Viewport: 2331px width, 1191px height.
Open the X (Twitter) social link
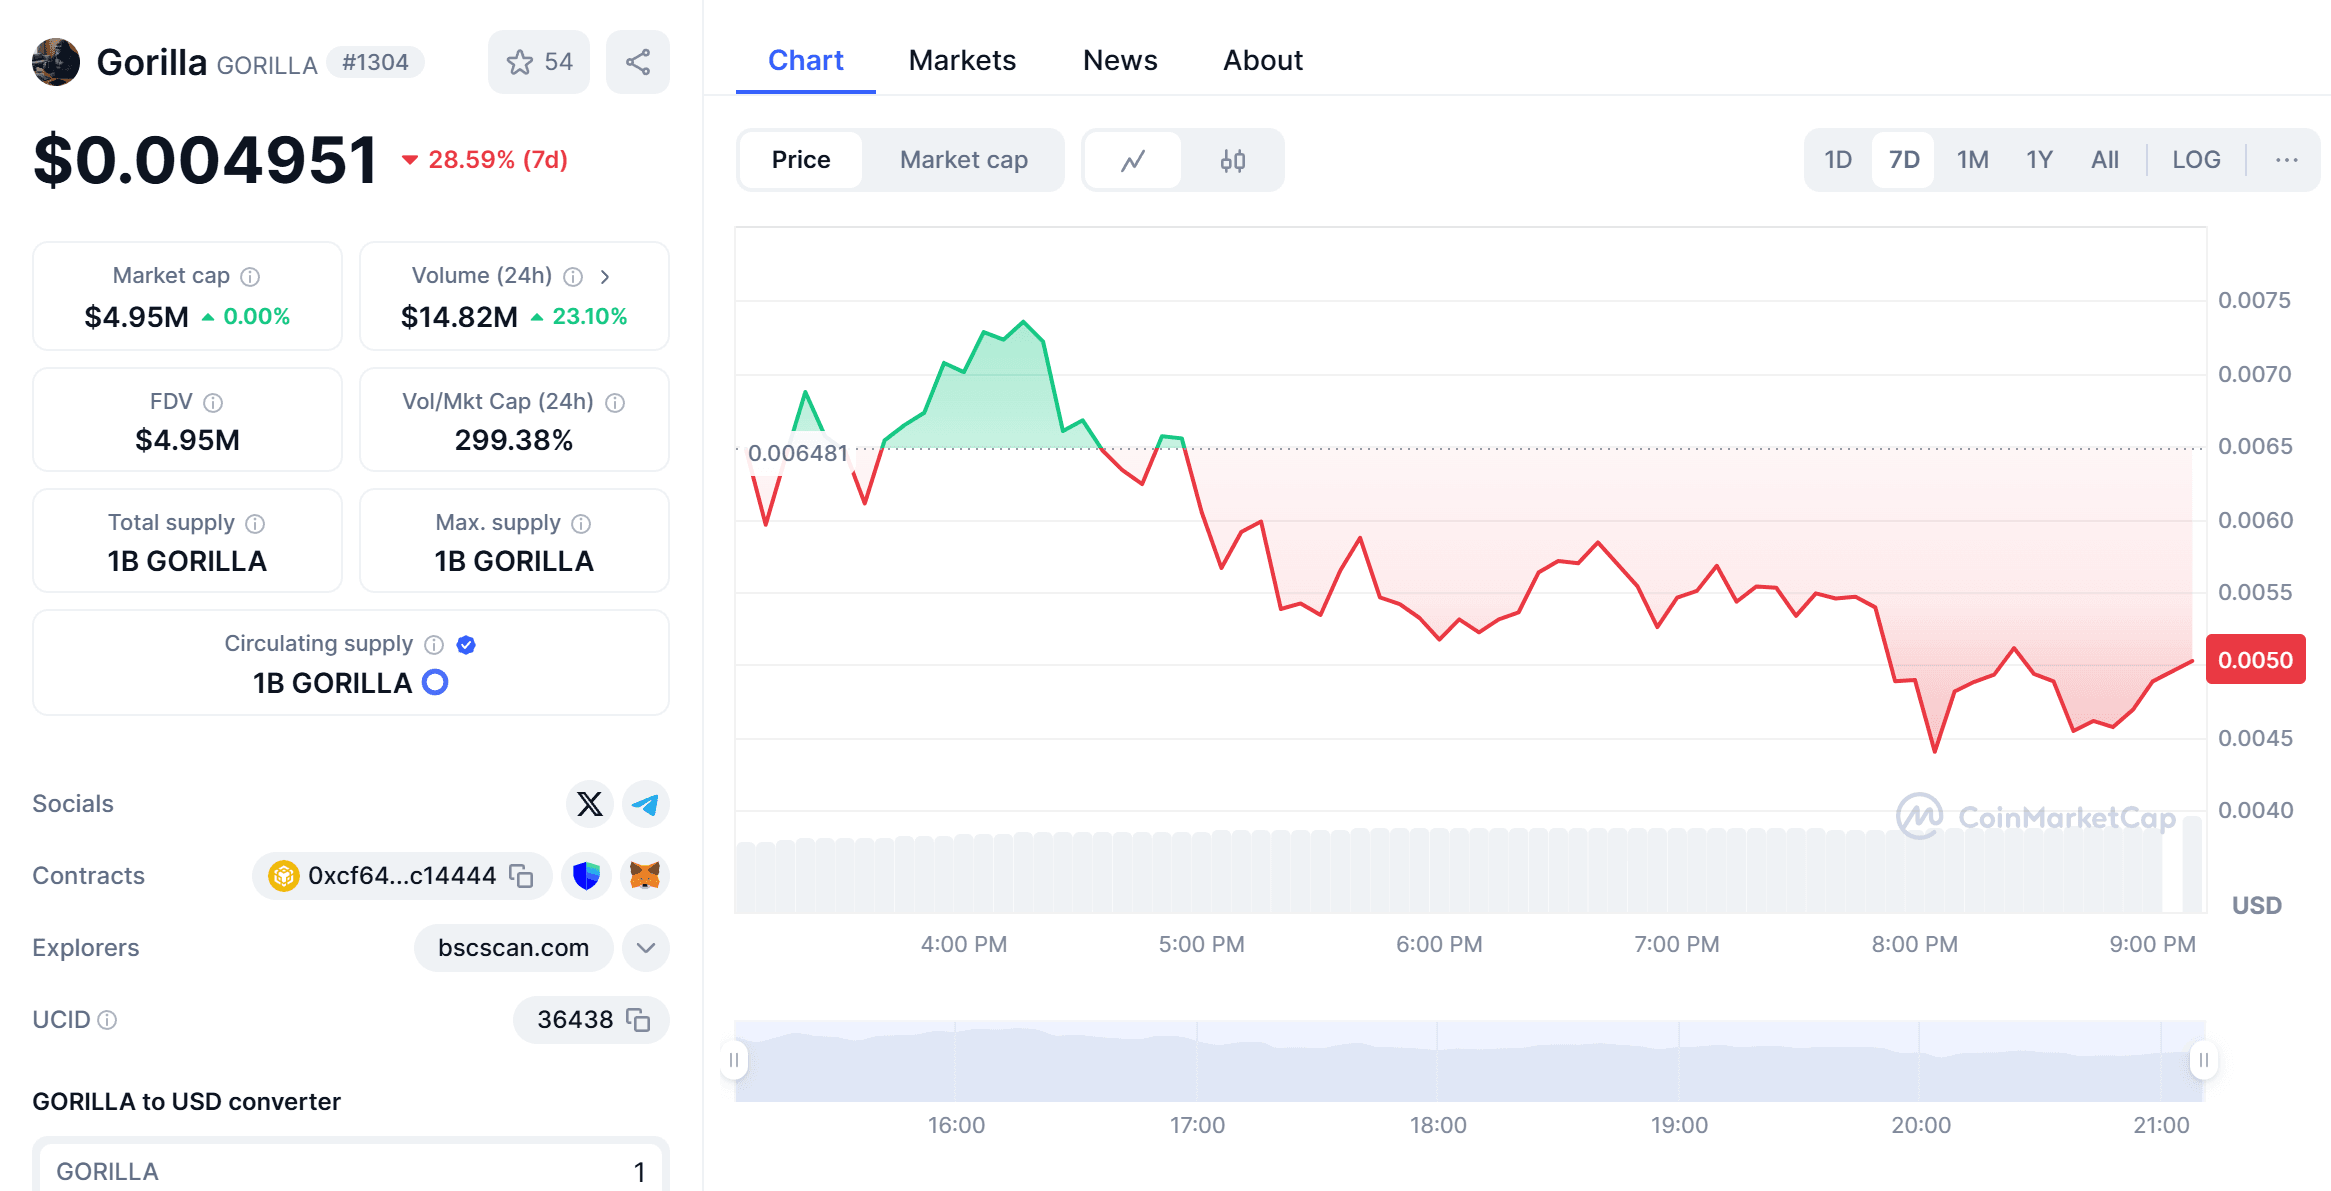[589, 804]
